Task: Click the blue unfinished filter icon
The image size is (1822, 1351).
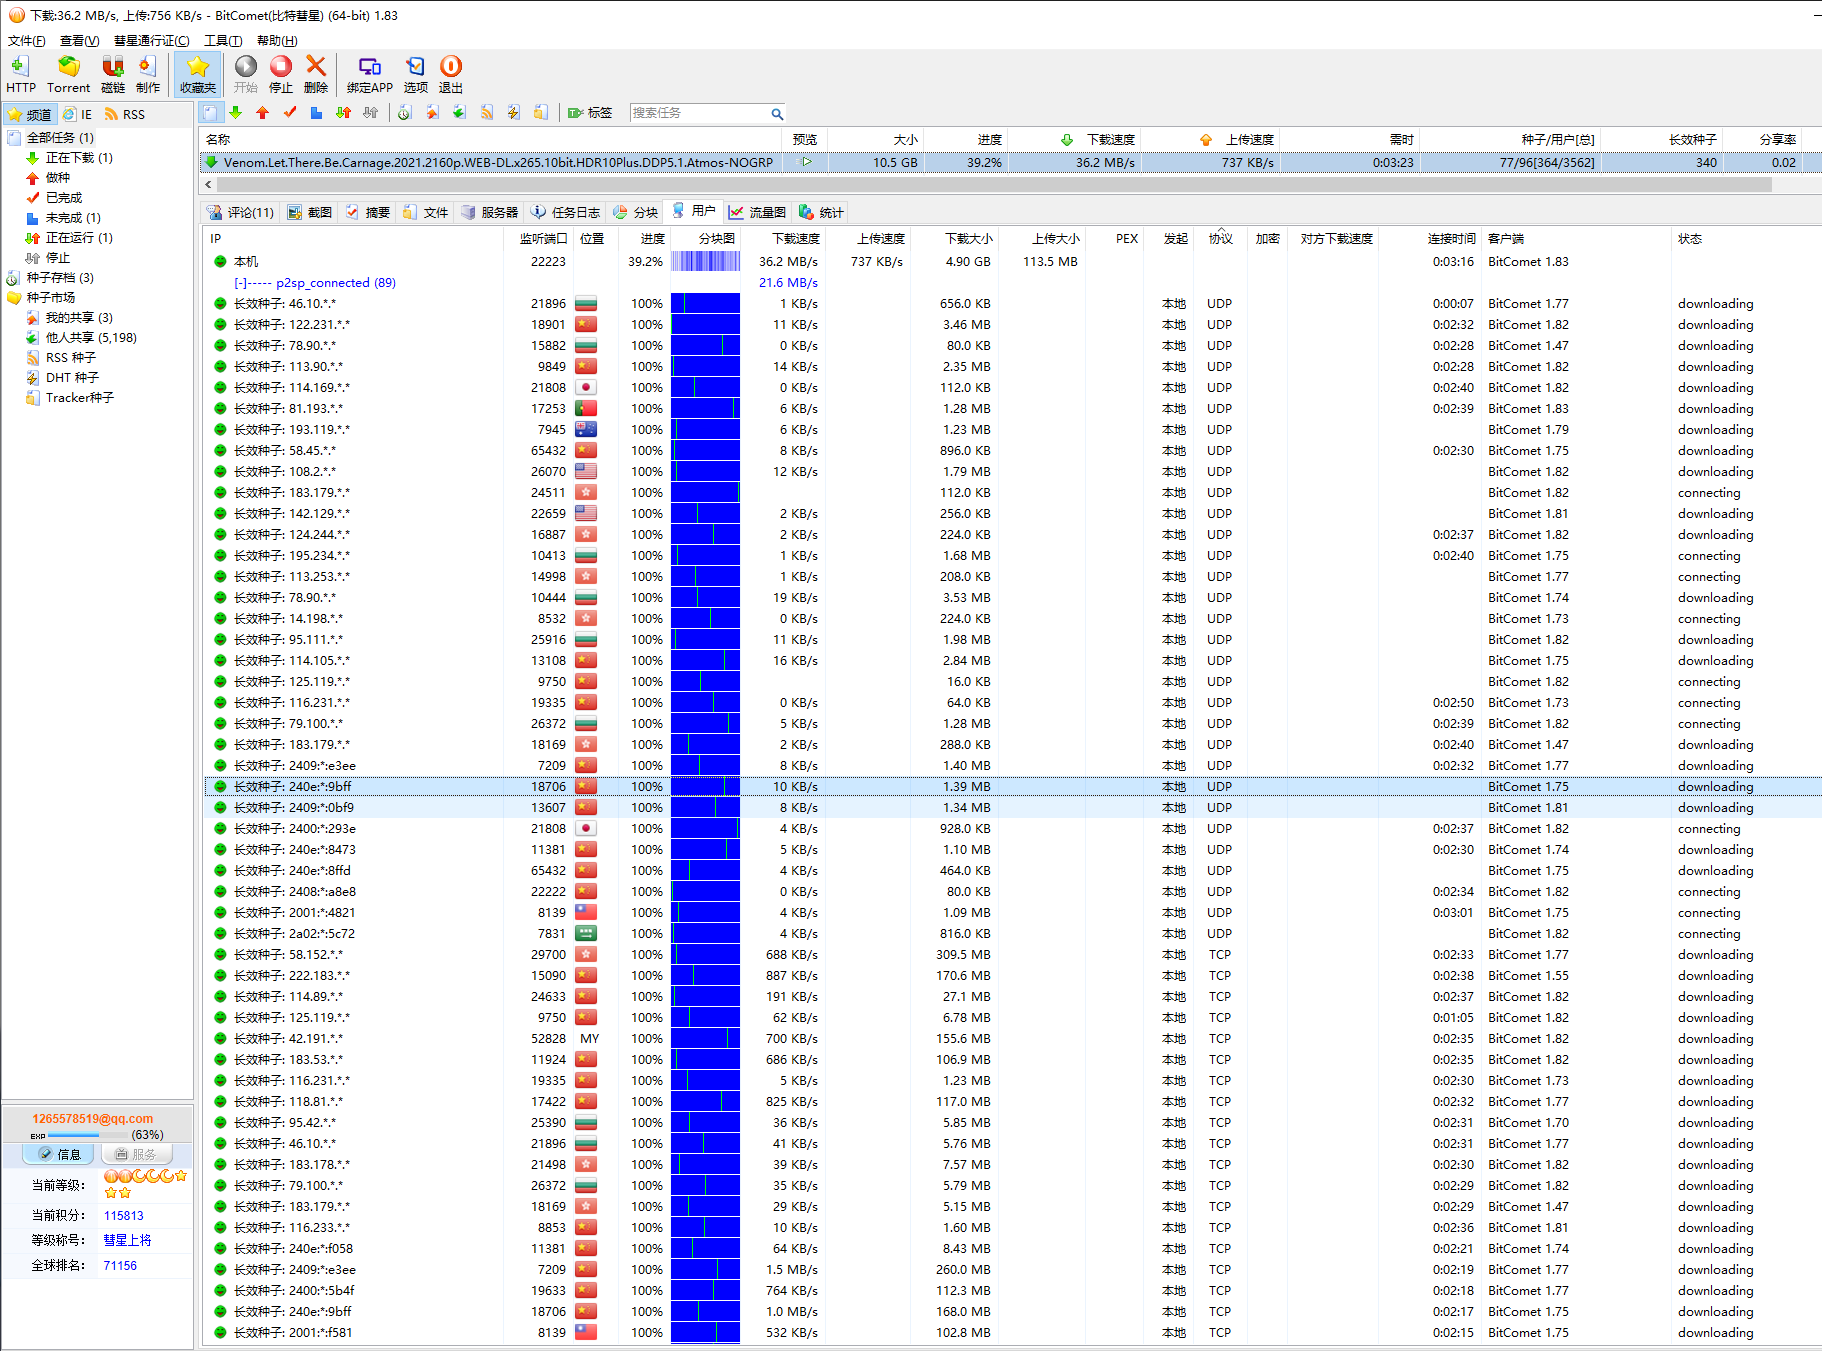Action: [x=316, y=113]
